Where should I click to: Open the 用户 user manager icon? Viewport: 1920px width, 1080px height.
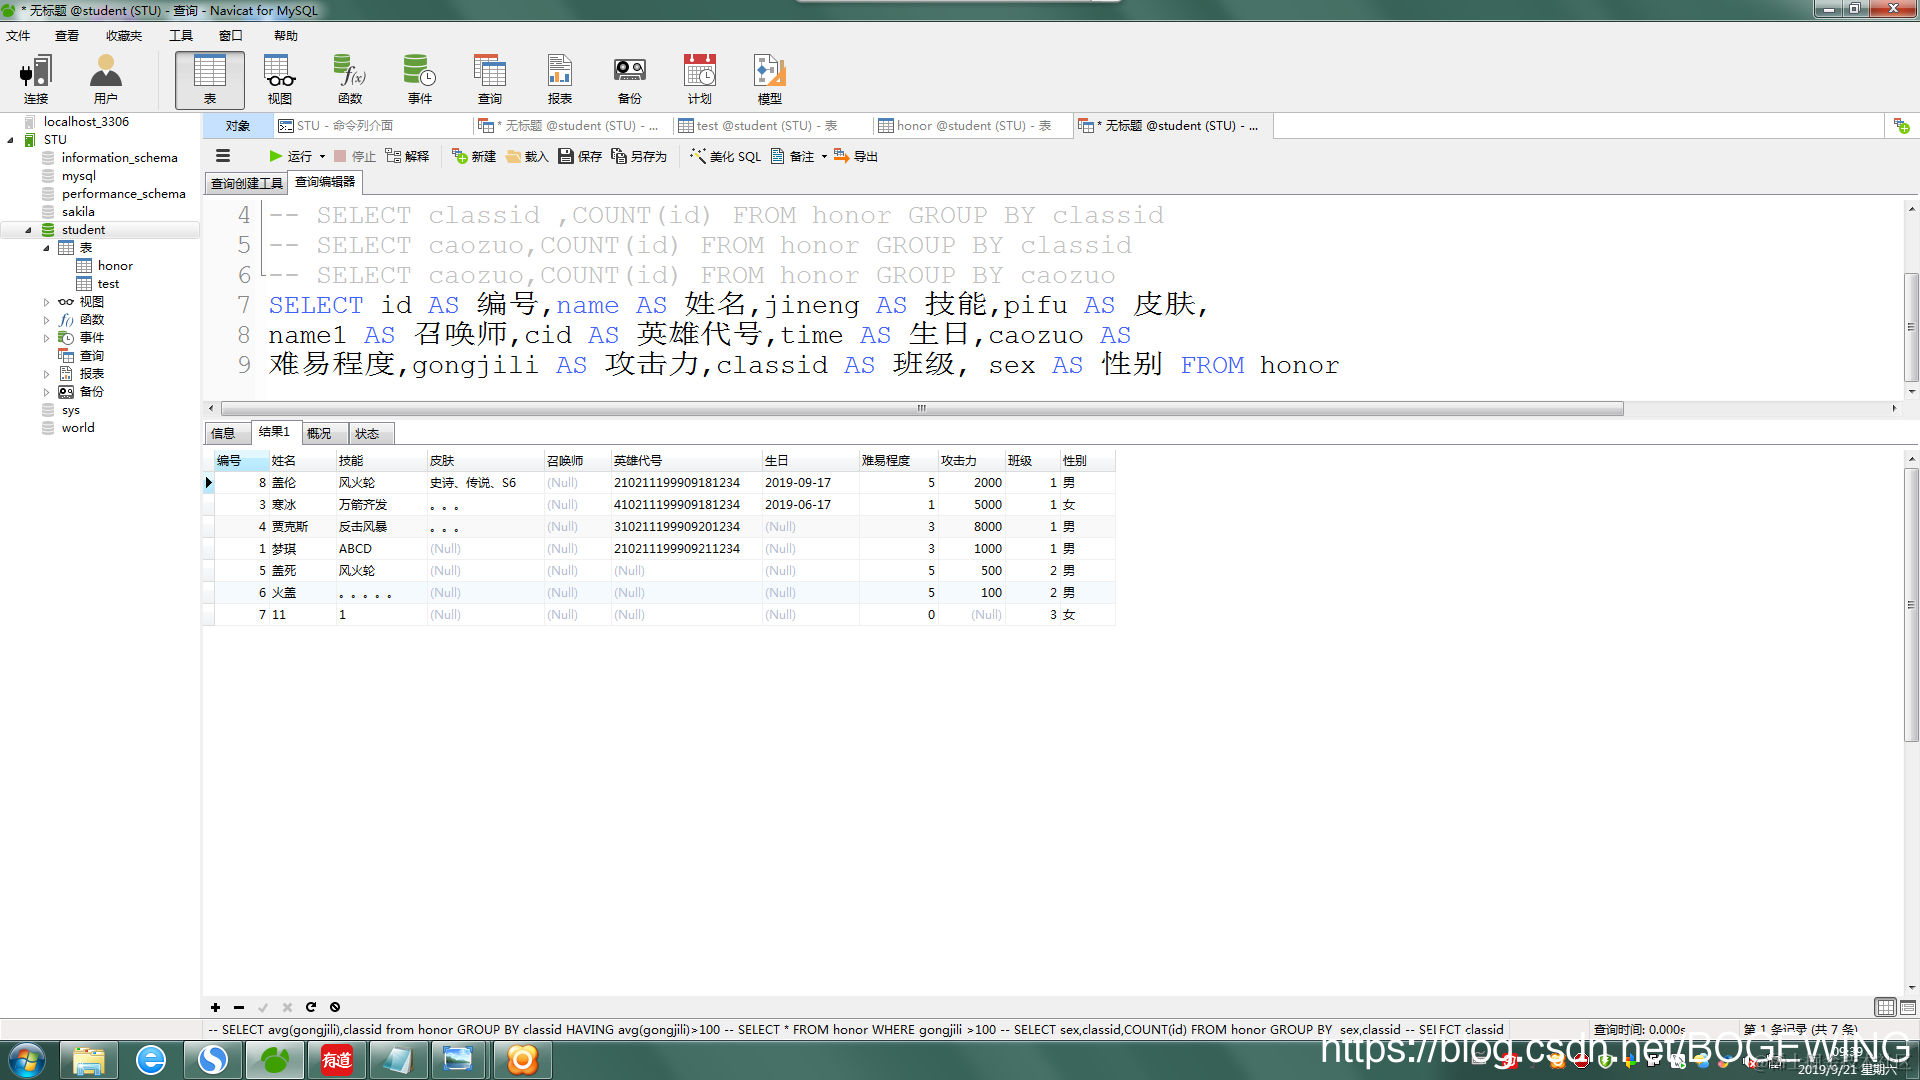coord(105,79)
